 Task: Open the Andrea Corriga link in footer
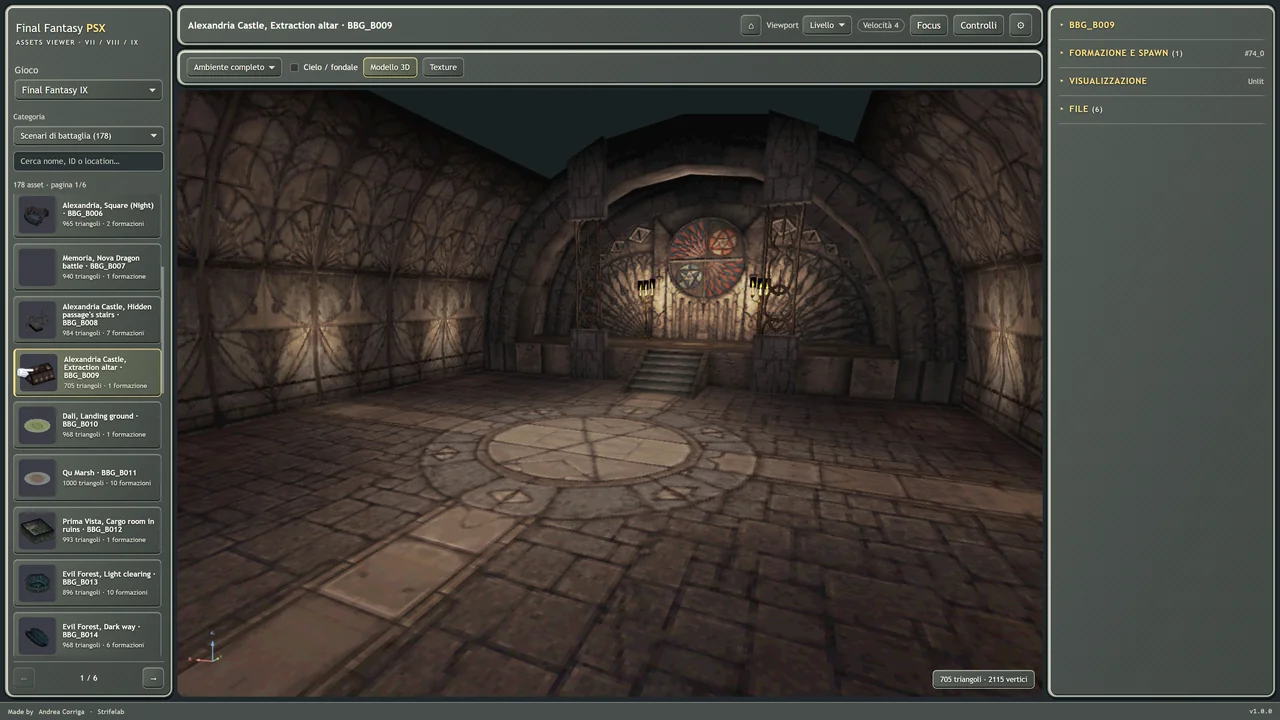click(x=62, y=712)
